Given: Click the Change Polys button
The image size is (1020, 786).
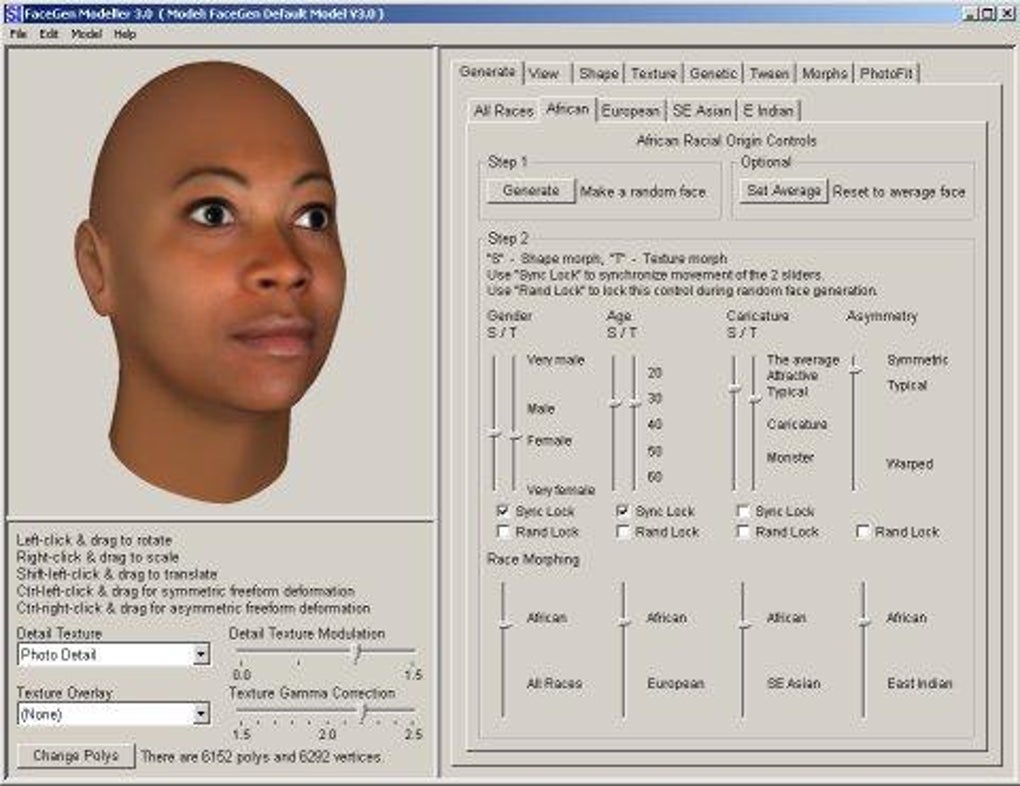Looking at the screenshot, I should pyautogui.click(x=75, y=756).
